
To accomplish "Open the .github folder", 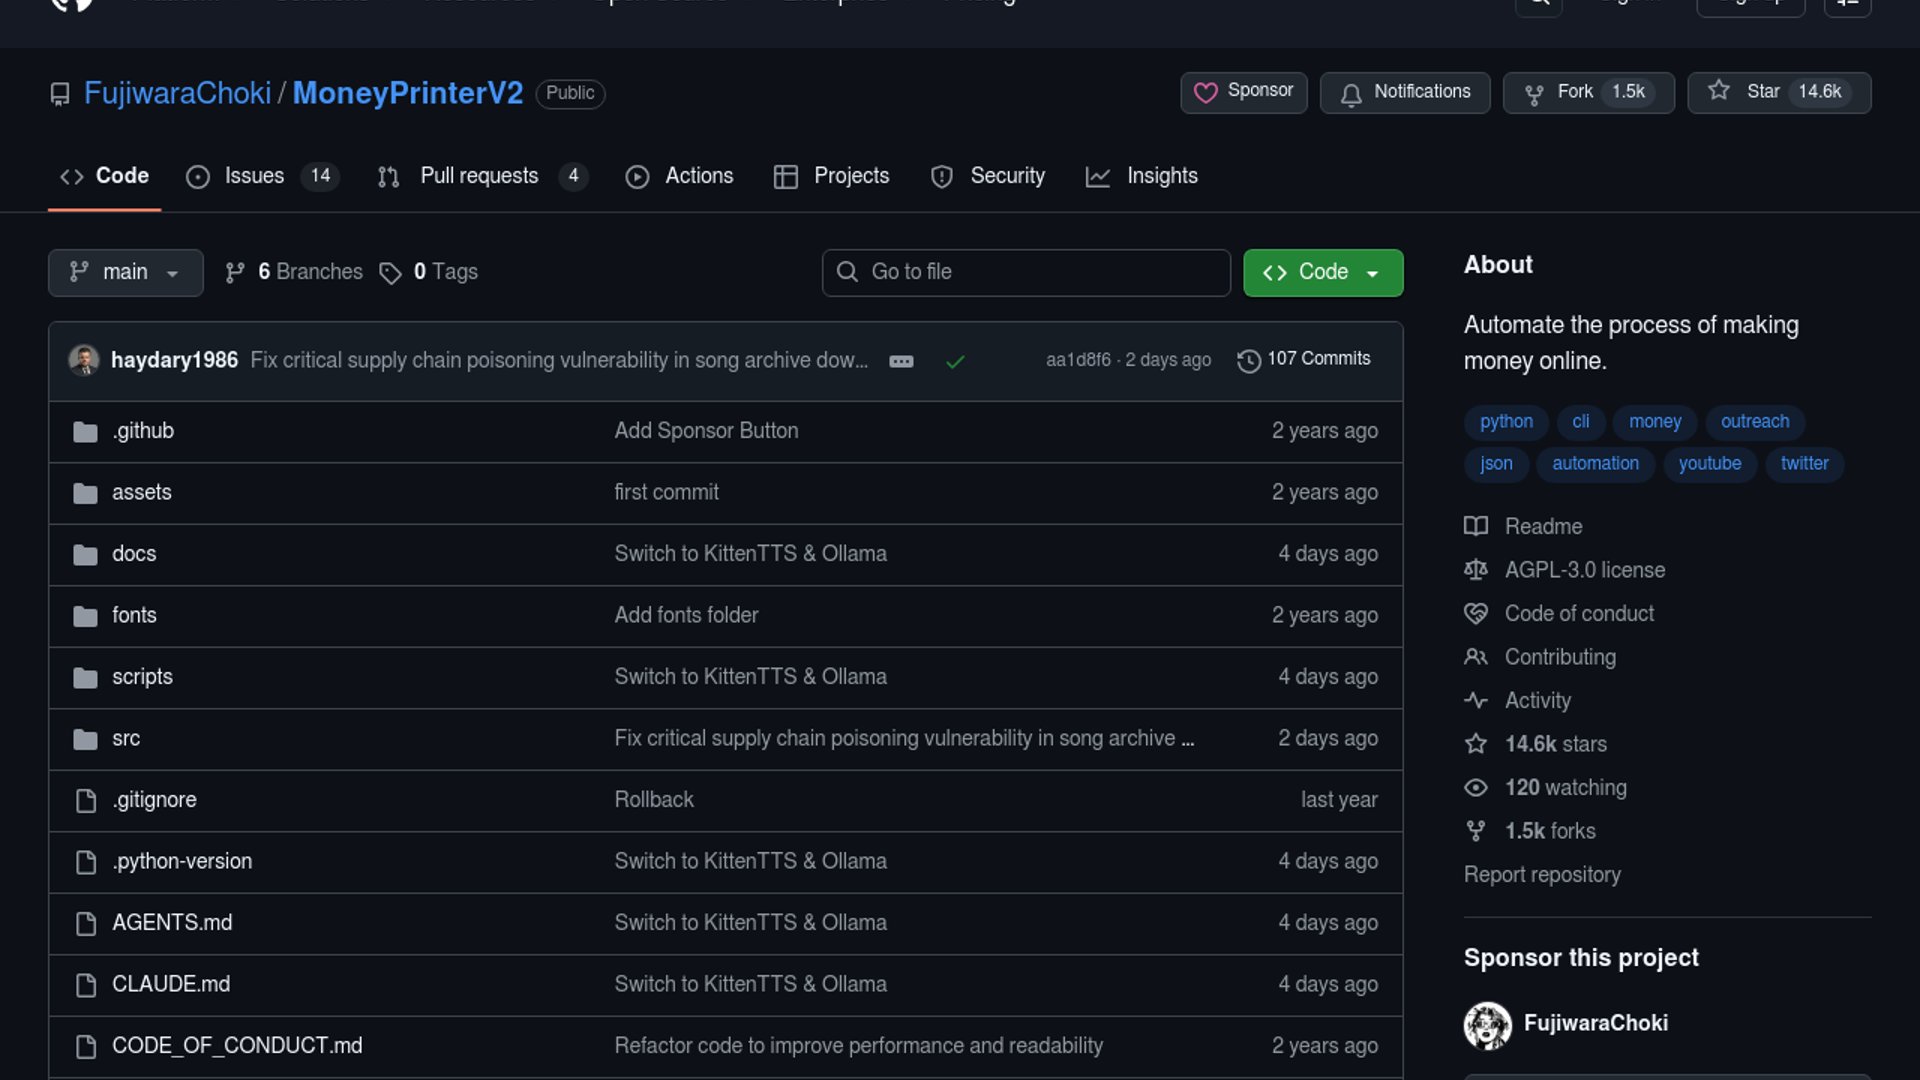I will click(x=143, y=431).
